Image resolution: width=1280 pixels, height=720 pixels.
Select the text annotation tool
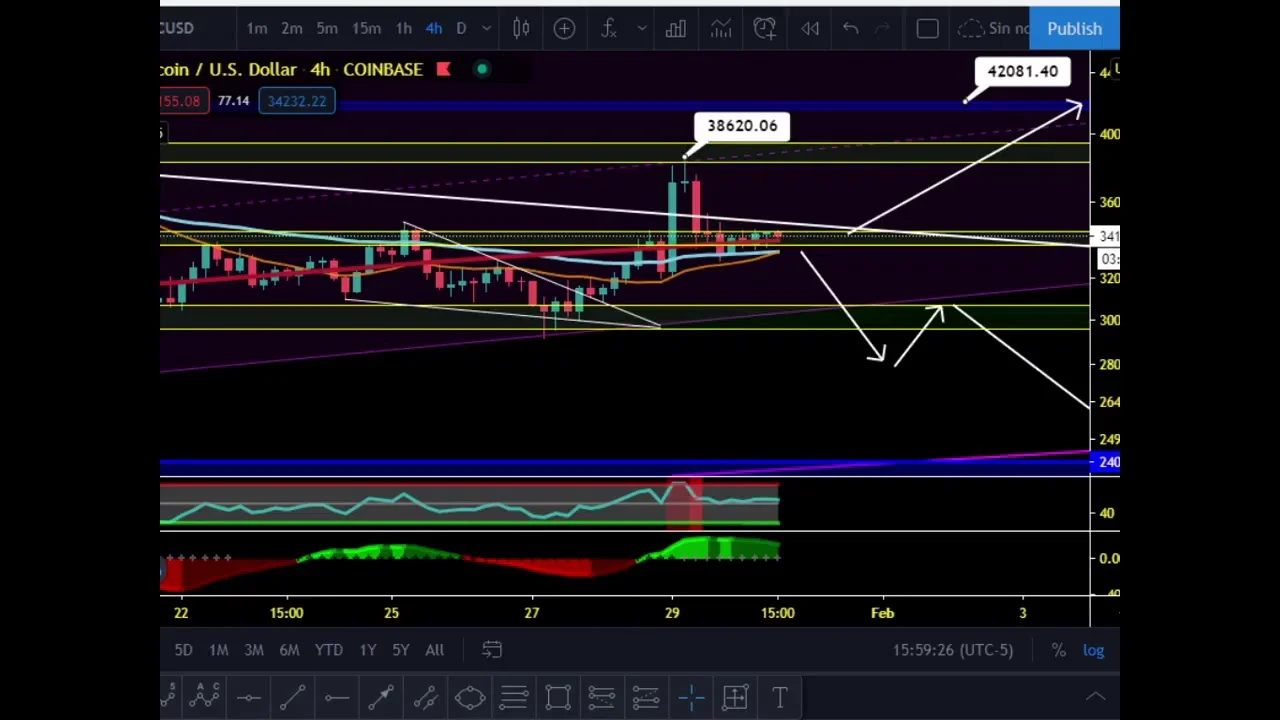pos(779,697)
